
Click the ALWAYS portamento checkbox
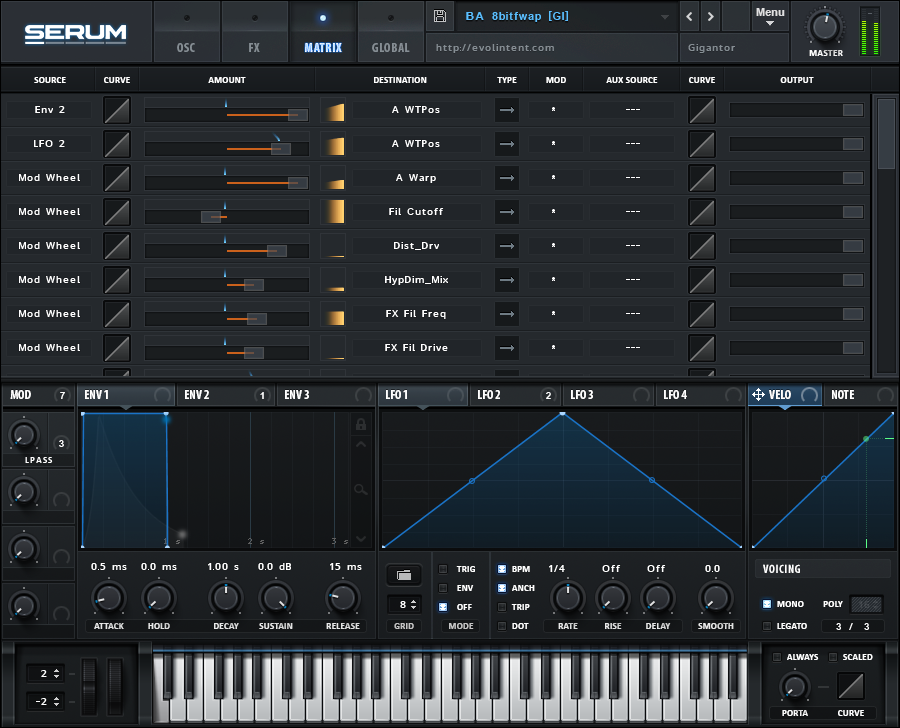pos(777,657)
